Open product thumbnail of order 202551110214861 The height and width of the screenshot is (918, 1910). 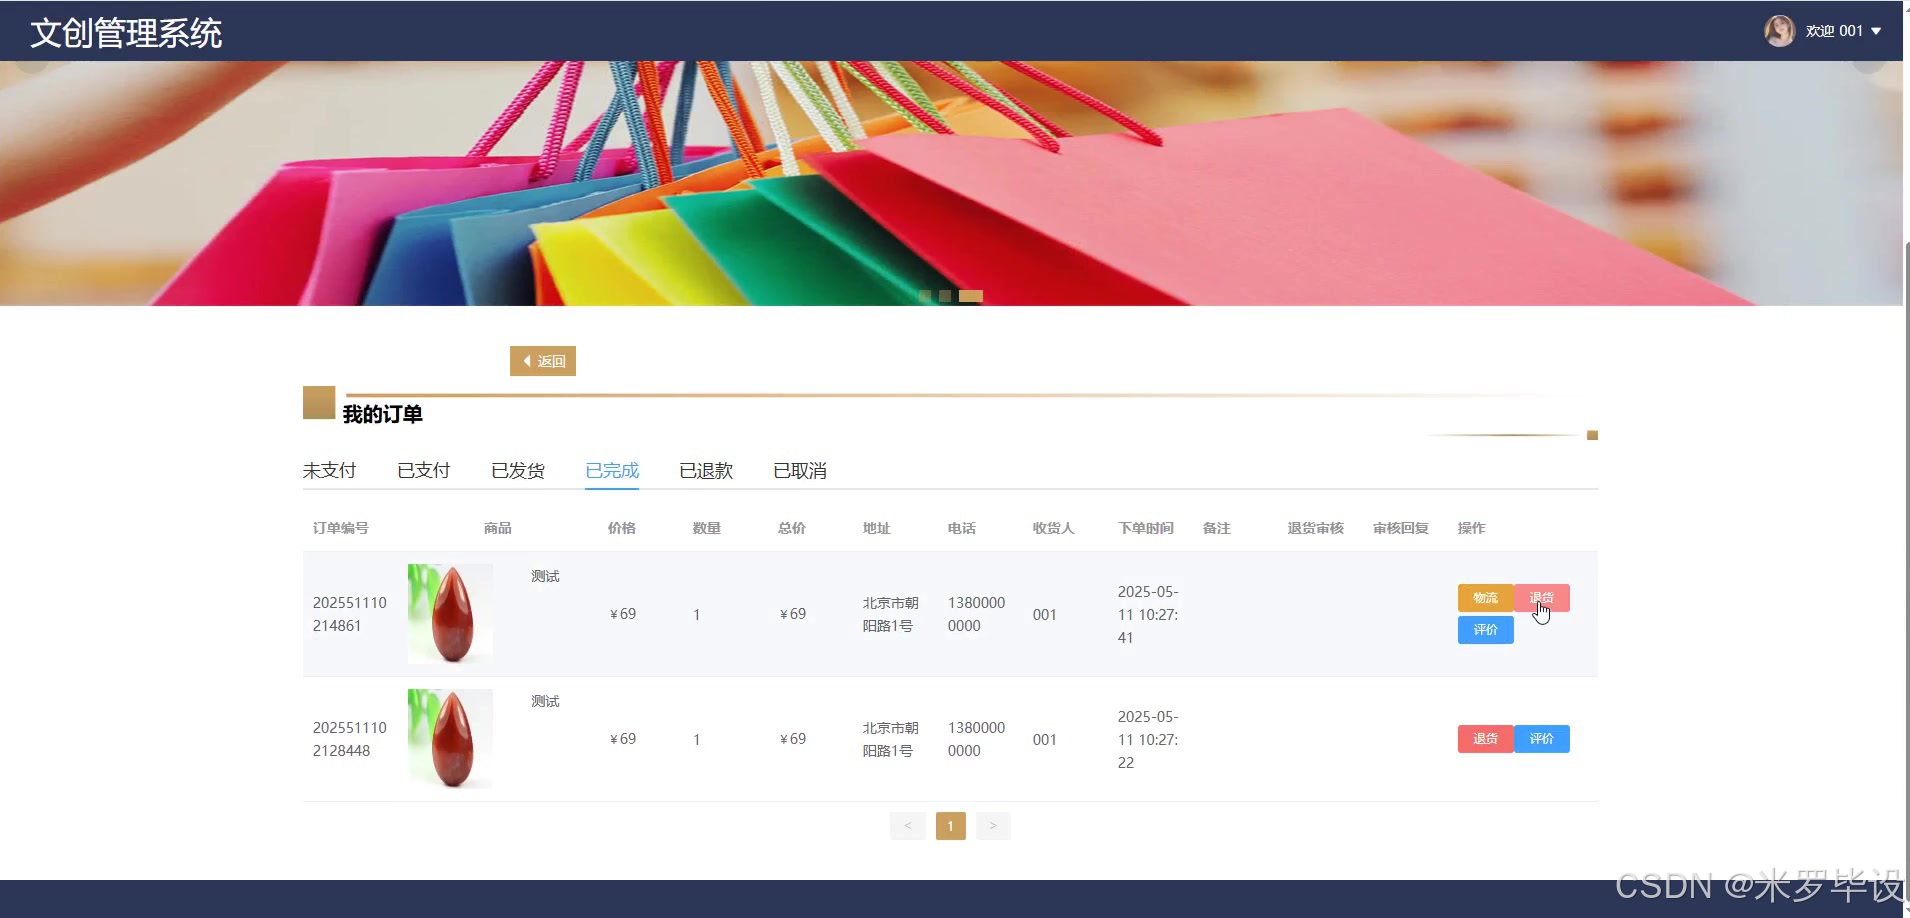(x=450, y=614)
